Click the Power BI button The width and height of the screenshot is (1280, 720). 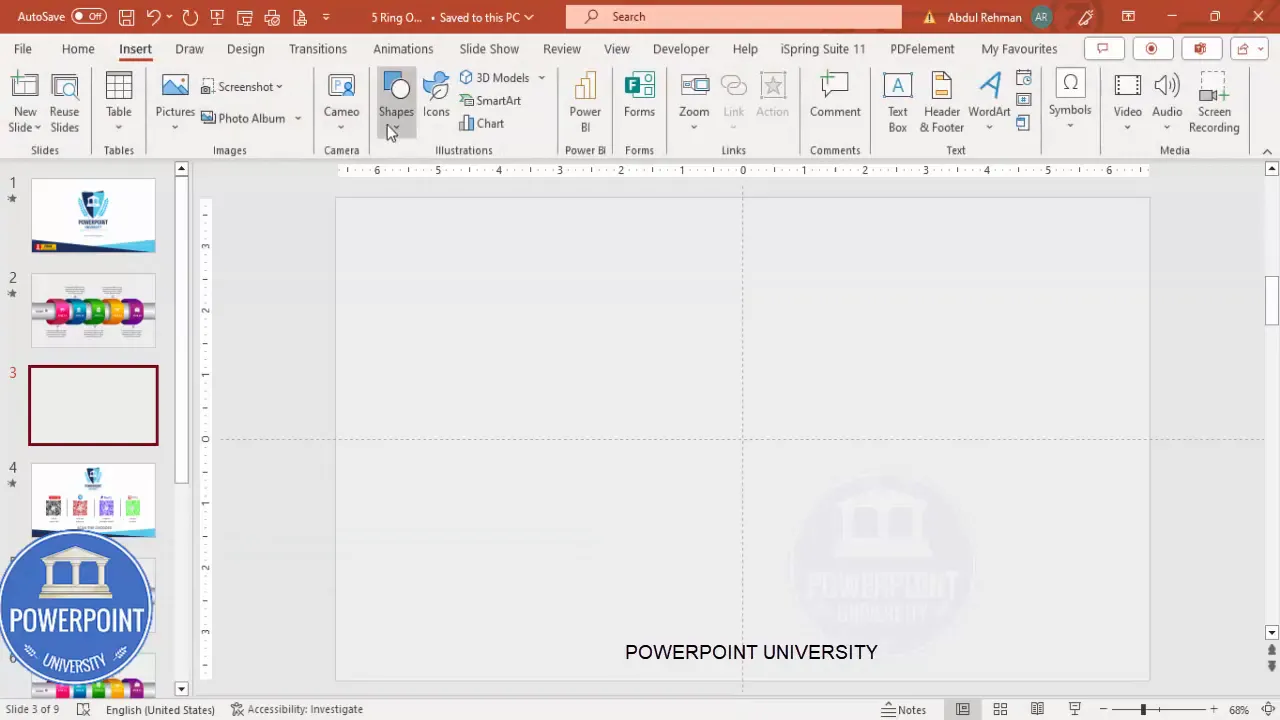point(585,104)
